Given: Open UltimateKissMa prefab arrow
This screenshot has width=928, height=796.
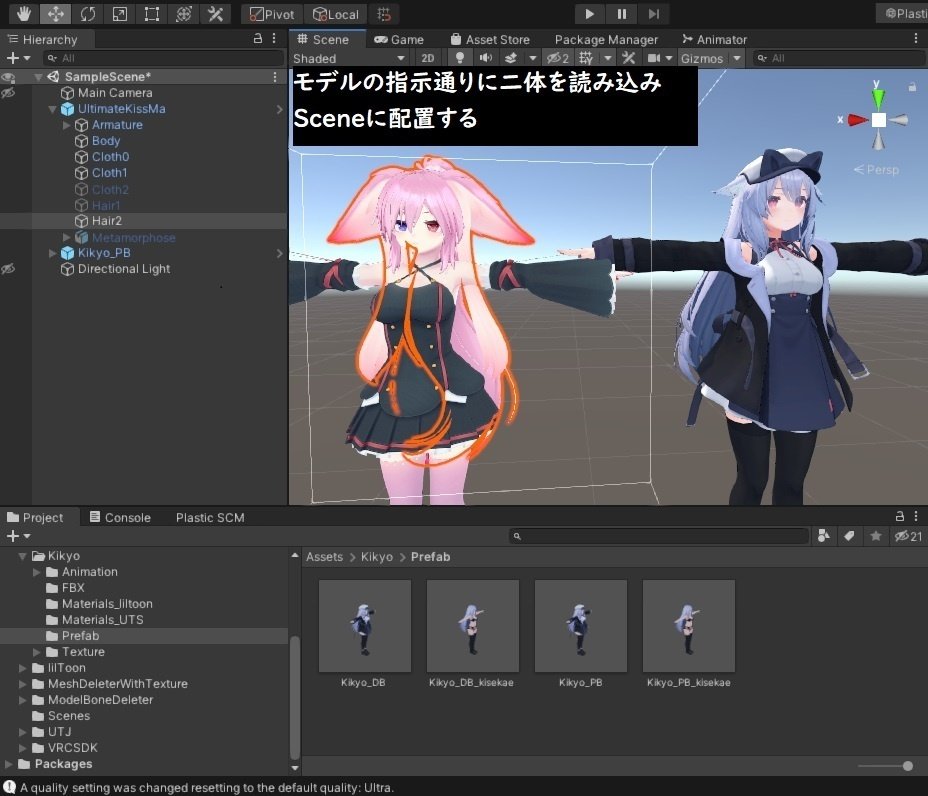Looking at the screenshot, I should pyautogui.click(x=279, y=109).
